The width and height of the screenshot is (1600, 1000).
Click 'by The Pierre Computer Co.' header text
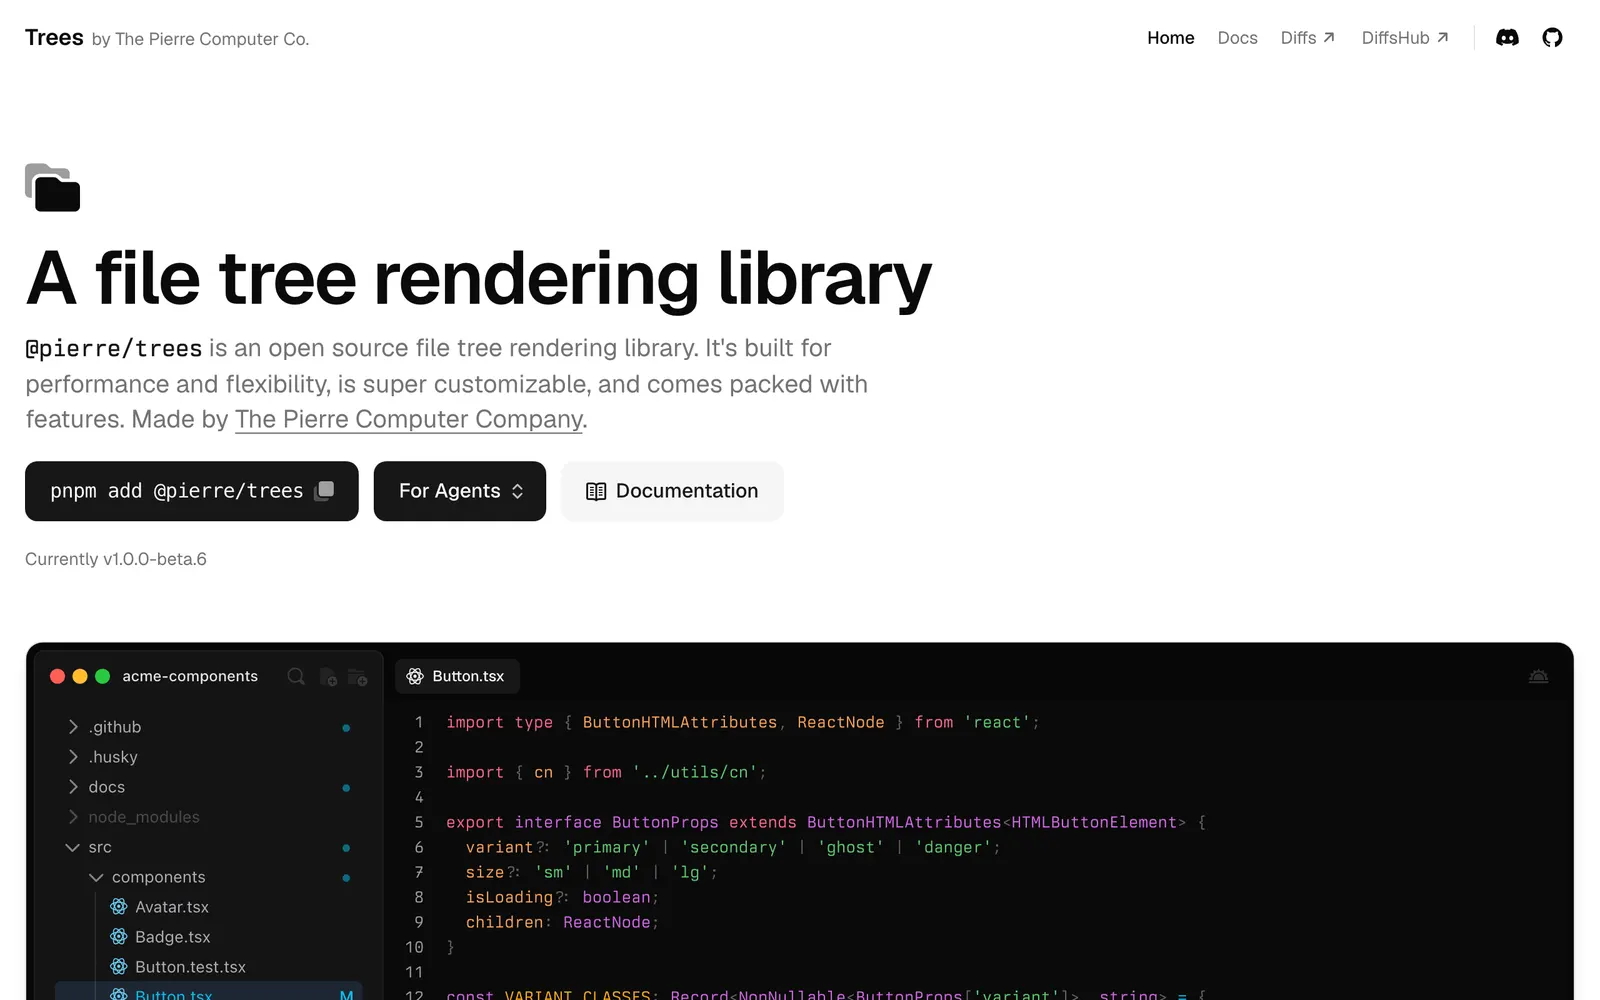[x=201, y=39]
